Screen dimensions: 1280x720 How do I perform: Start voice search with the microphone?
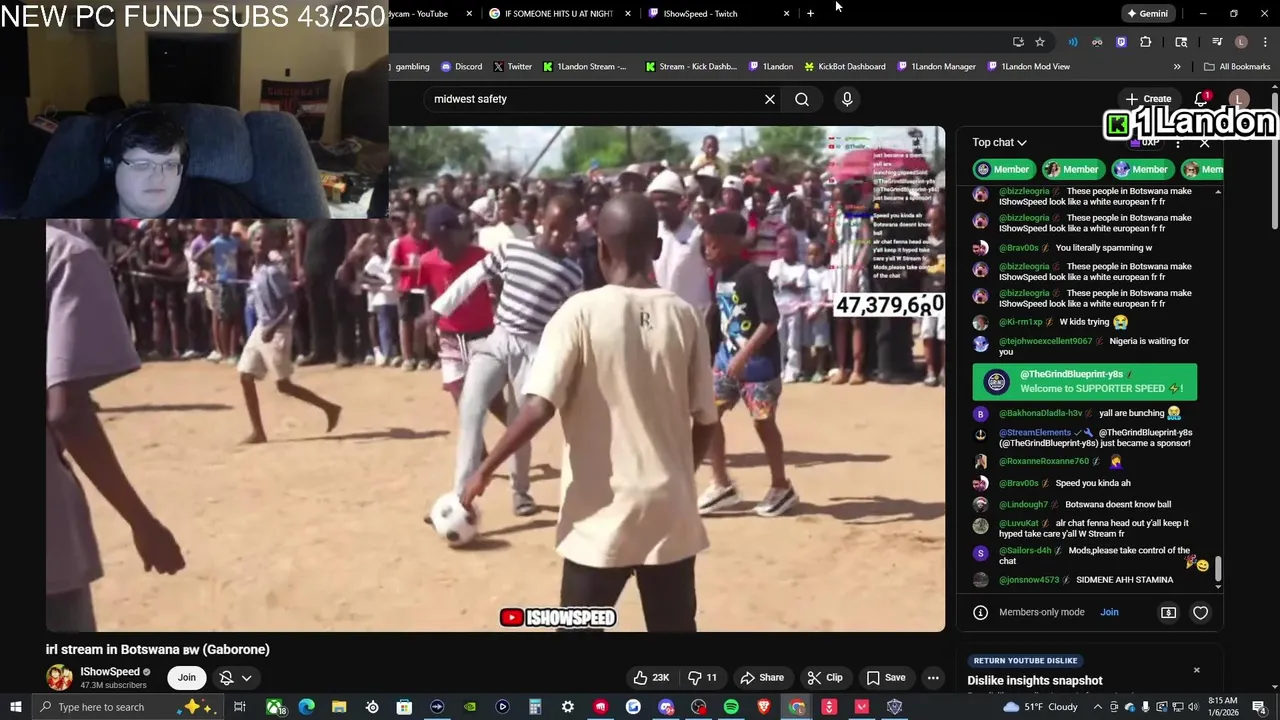847,99
